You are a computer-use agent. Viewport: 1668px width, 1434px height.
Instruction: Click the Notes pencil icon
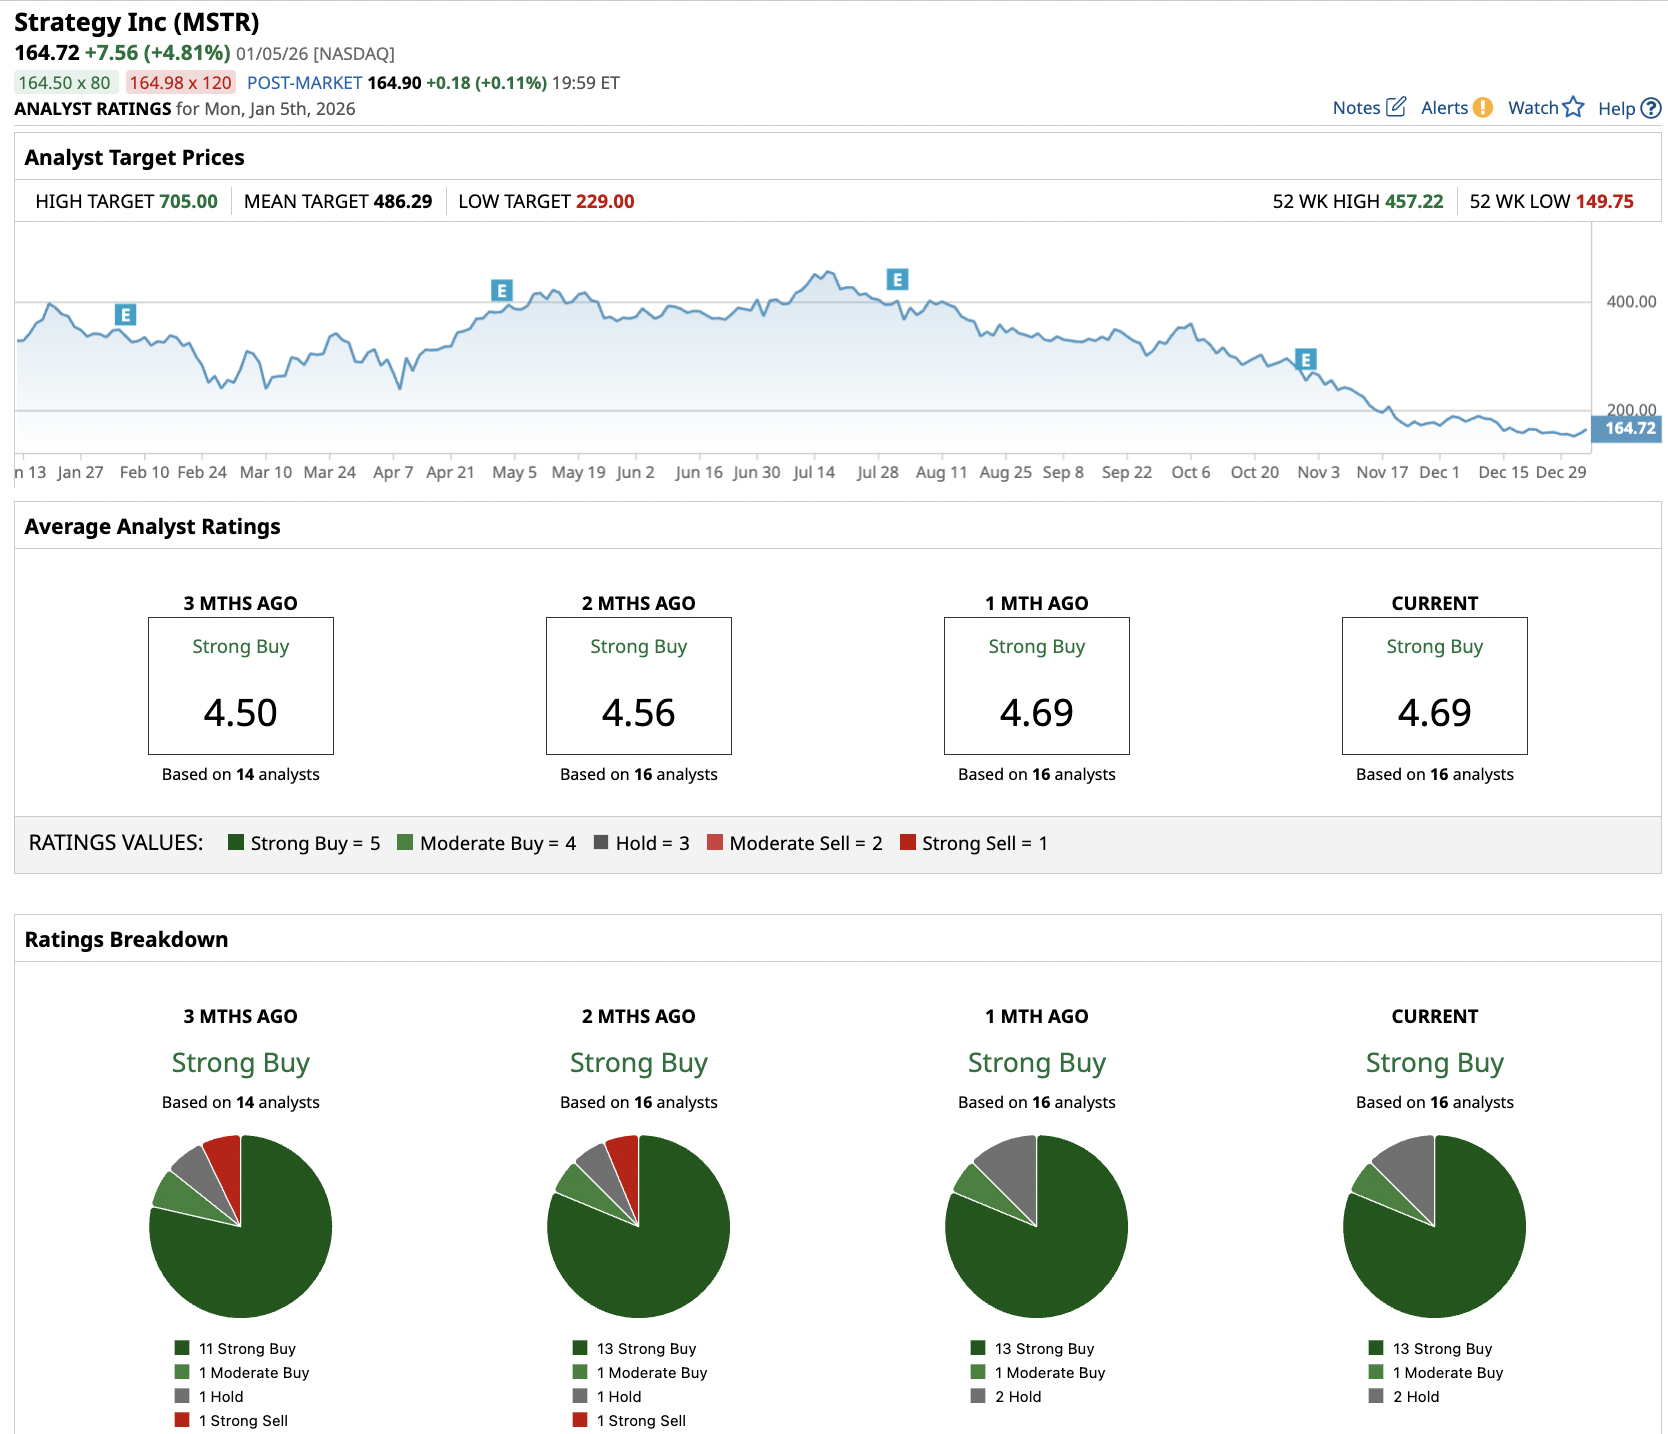tap(1396, 107)
